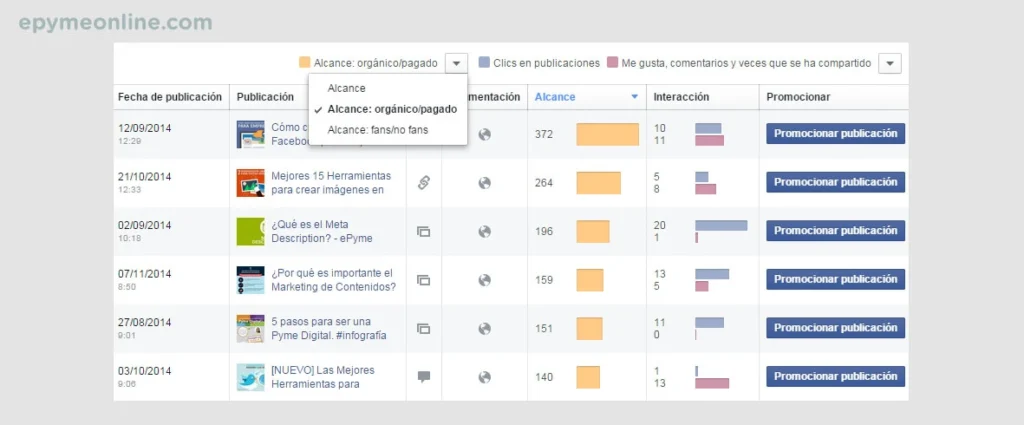Click globe audience icon on 12/09/2014 row
The height and width of the screenshot is (425, 1024).
[x=485, y=135]
